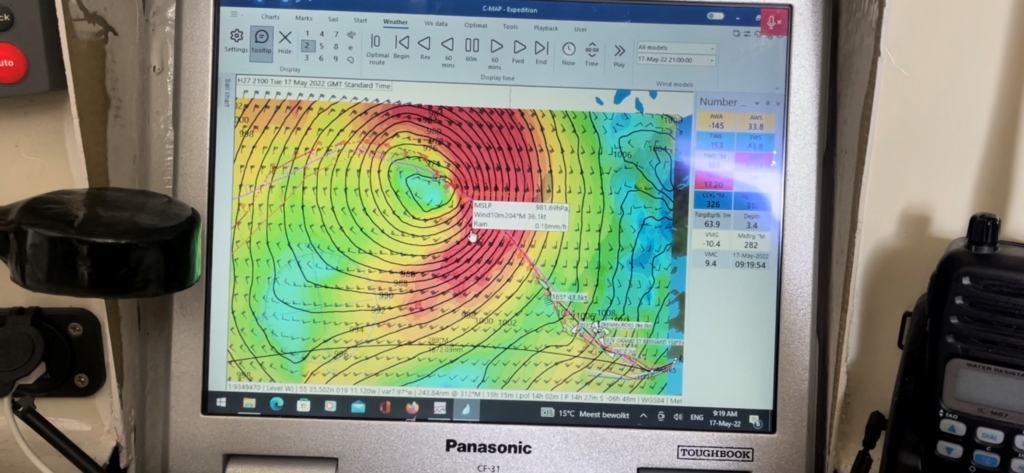1024x473 pixels.
Task: Click the Depth 3.4 number box
Action: tap(751, 221)
